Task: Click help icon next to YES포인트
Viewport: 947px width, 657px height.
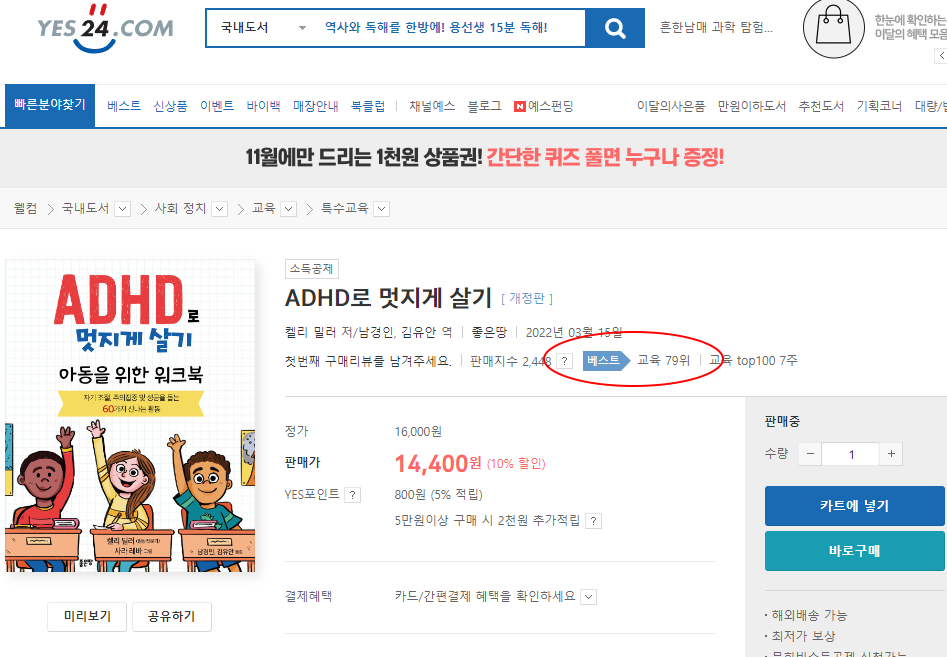Action: click(352, 495)
